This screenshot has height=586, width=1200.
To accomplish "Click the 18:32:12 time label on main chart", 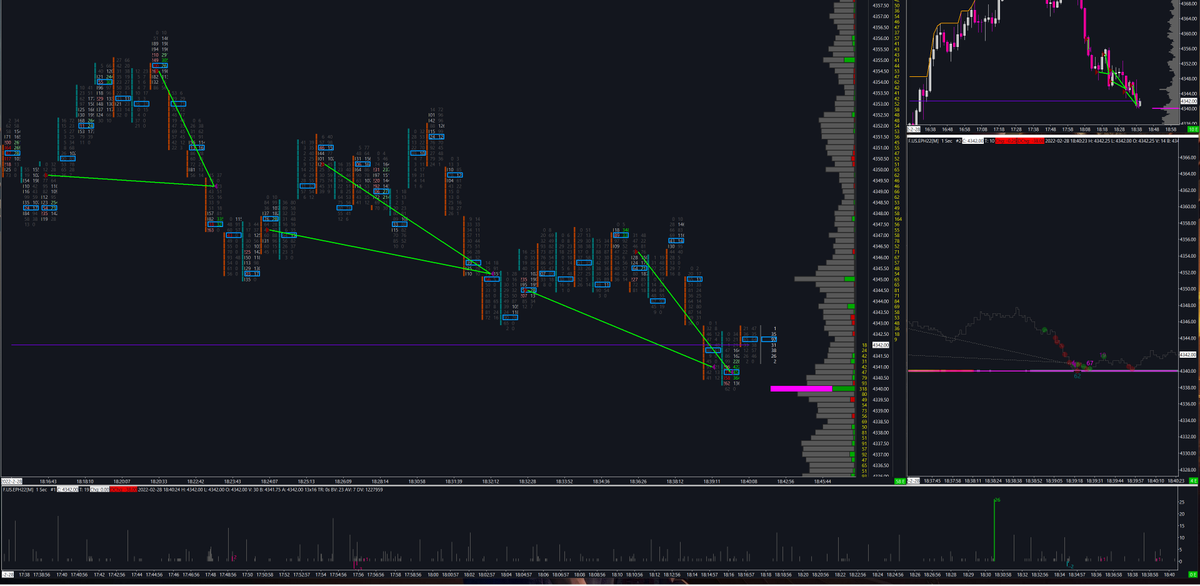I will [489, 481].
